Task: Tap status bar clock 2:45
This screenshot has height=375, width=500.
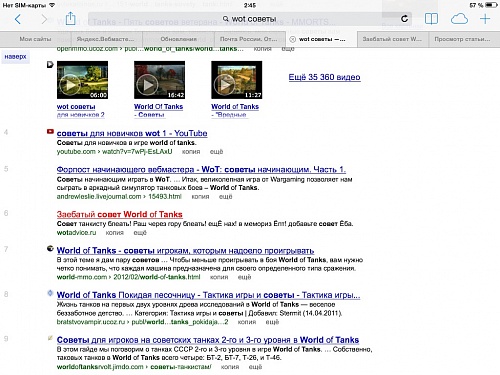Action: tap(250, 5)
